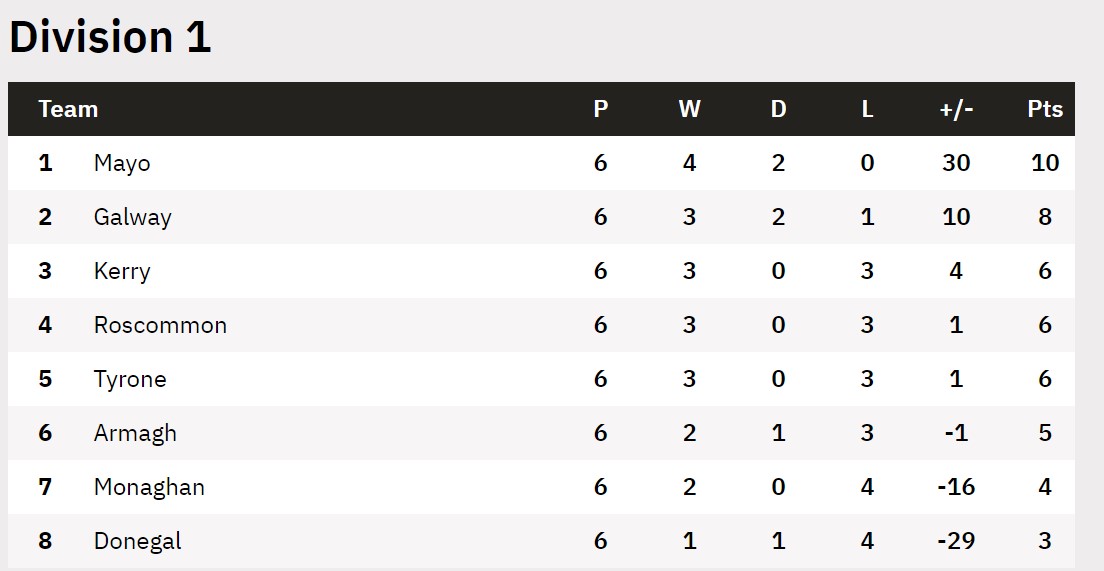Select Galway's score difference of 10
Viewport: 1104px width, 571px height.
point(956,217)
